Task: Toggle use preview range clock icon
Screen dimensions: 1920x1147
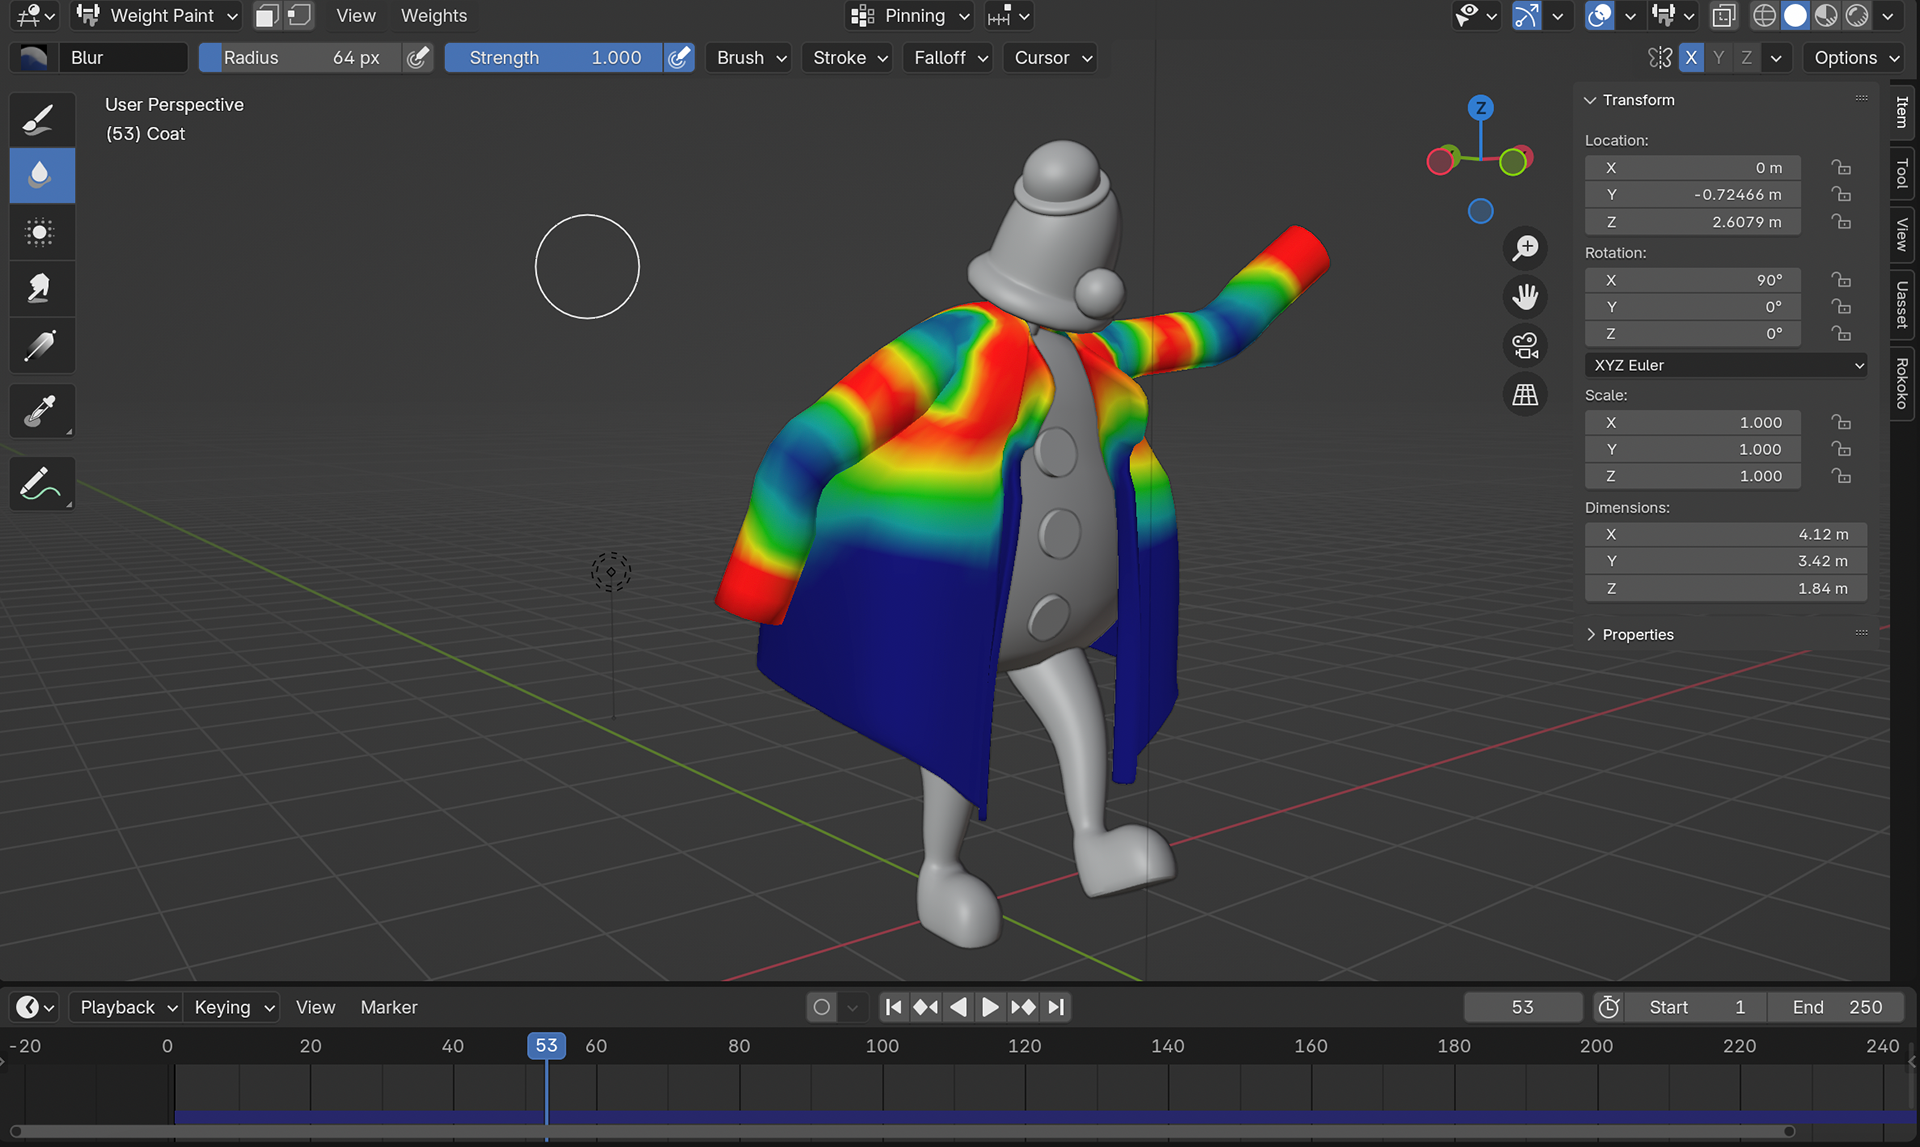Action: click(x=1608, y=1007)
